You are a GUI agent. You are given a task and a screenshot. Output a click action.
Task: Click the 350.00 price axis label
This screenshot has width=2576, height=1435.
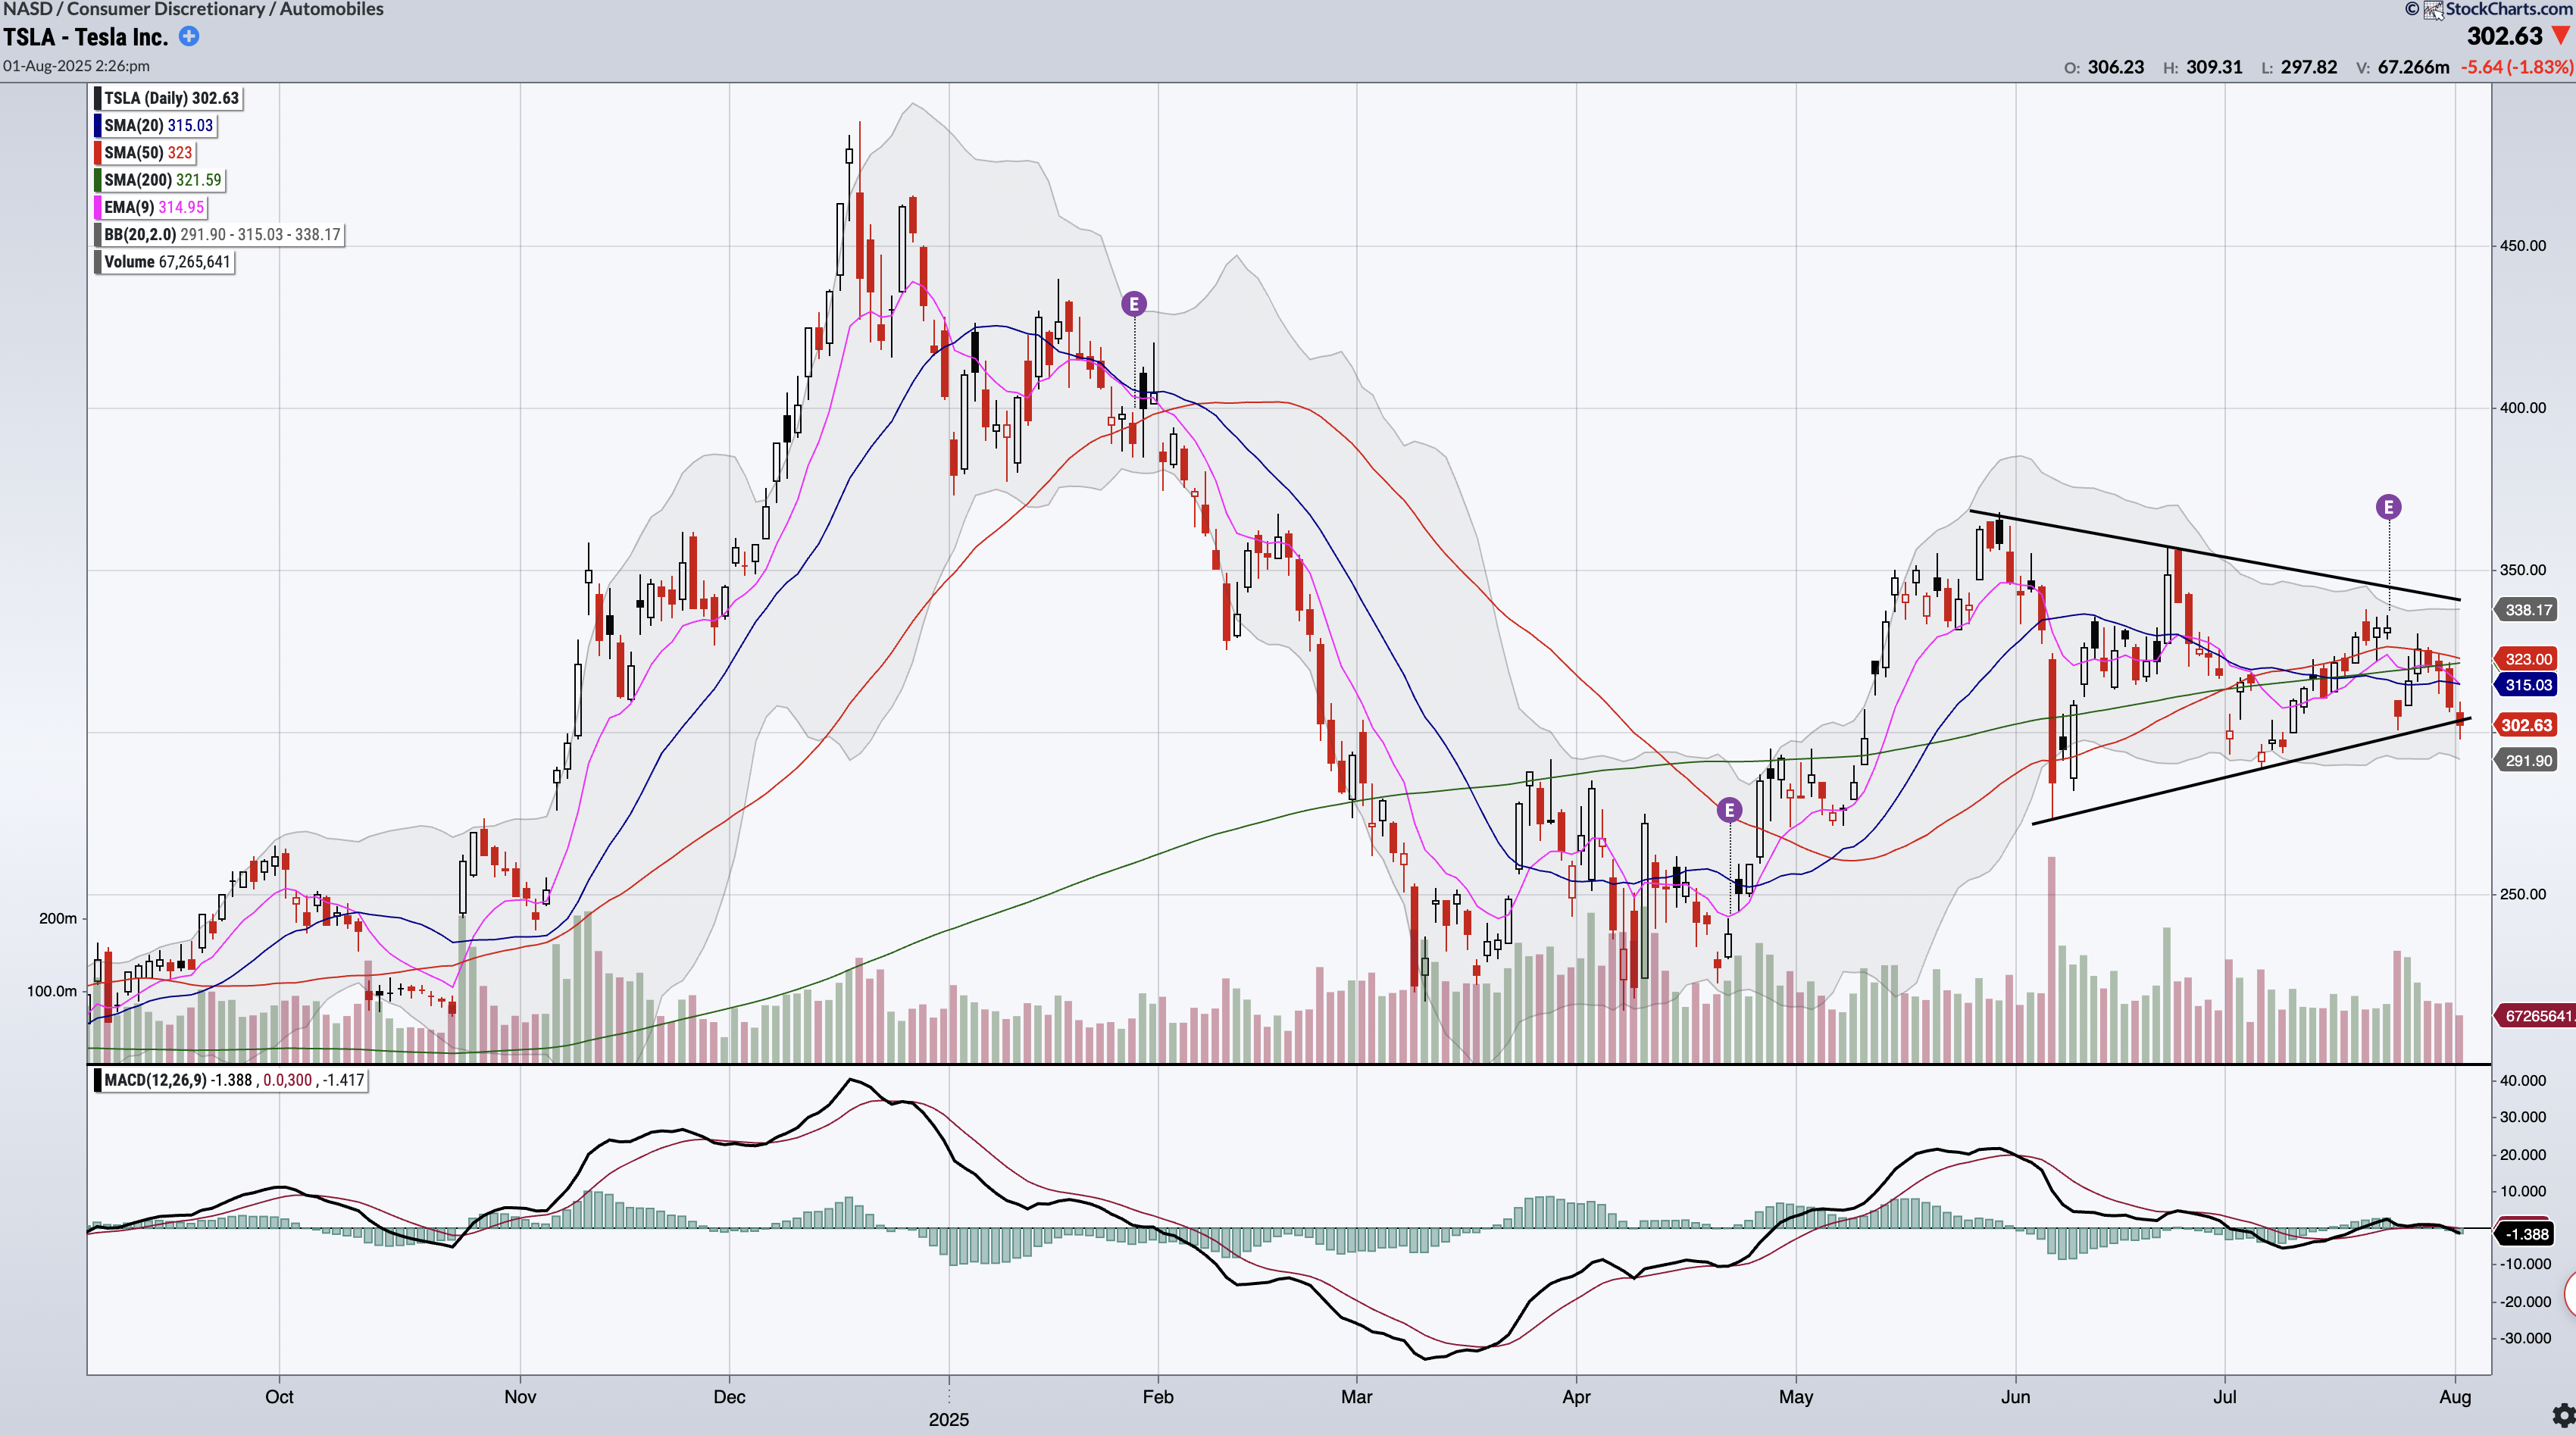(2522, 570)
